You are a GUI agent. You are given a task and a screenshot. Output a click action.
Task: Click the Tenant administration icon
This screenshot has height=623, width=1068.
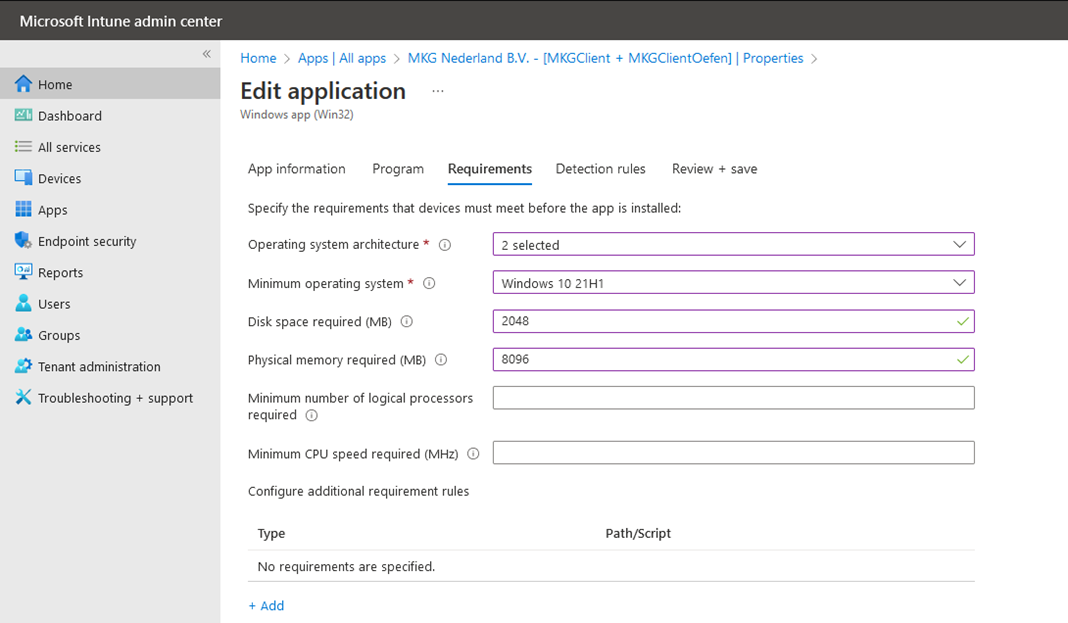[23, 366]
